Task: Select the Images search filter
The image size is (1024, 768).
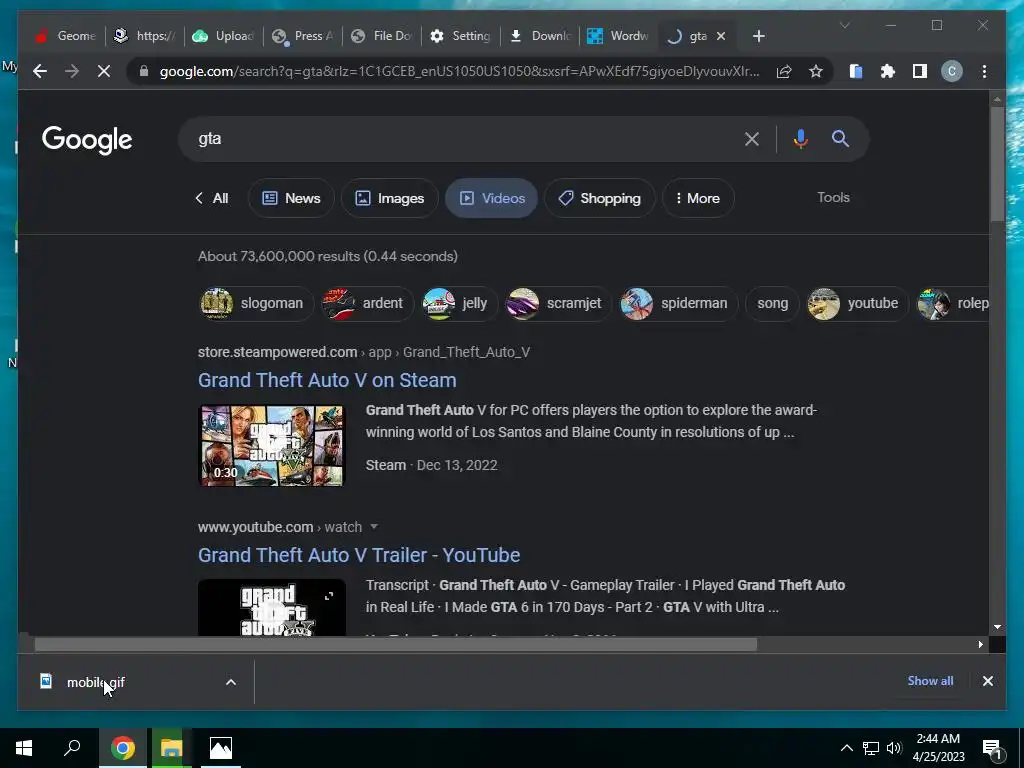Action: click(390, 198)
